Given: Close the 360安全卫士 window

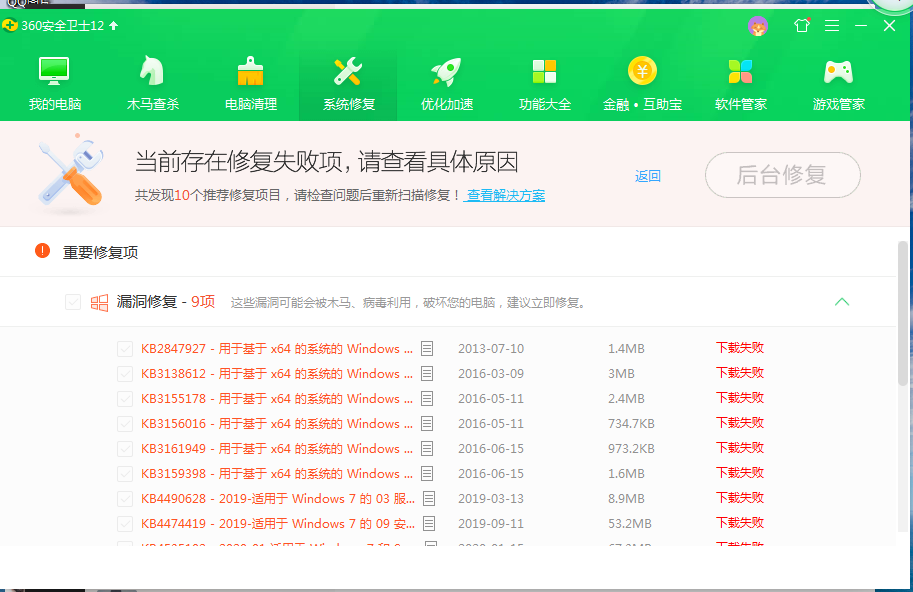Looking at the screenshot, I should (889, 26).
